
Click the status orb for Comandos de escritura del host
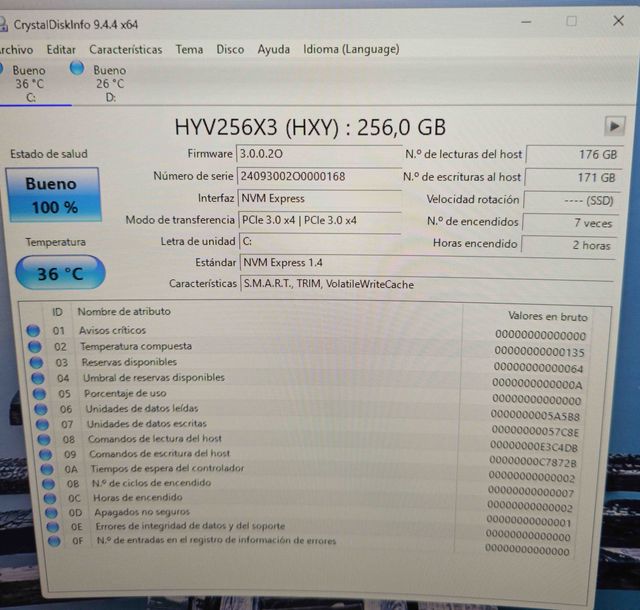(45, 454)
